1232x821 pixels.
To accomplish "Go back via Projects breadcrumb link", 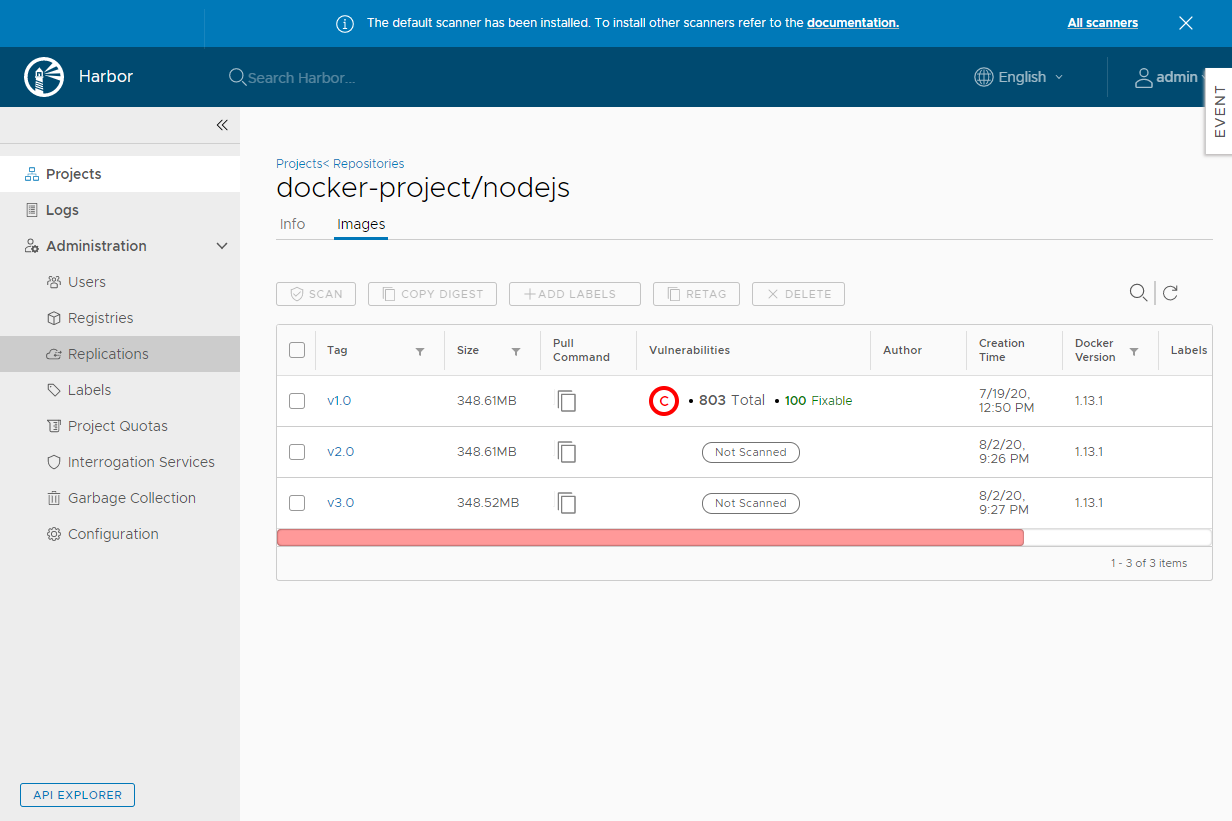I will click(299, 163).
